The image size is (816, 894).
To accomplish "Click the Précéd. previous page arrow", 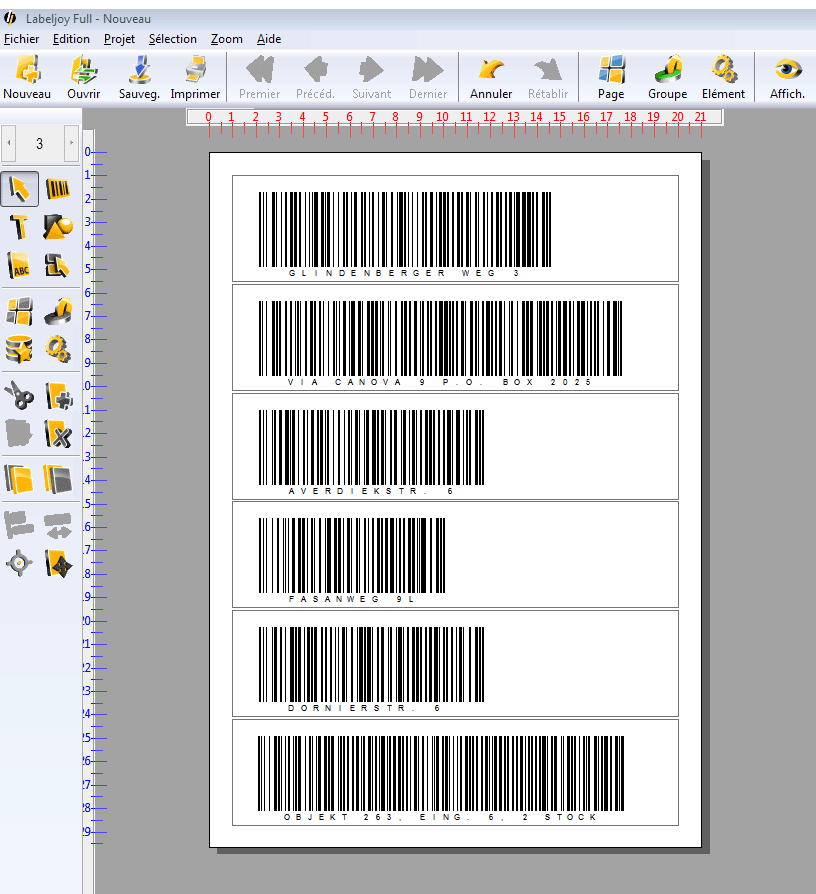I will click(x=315, y=77).
